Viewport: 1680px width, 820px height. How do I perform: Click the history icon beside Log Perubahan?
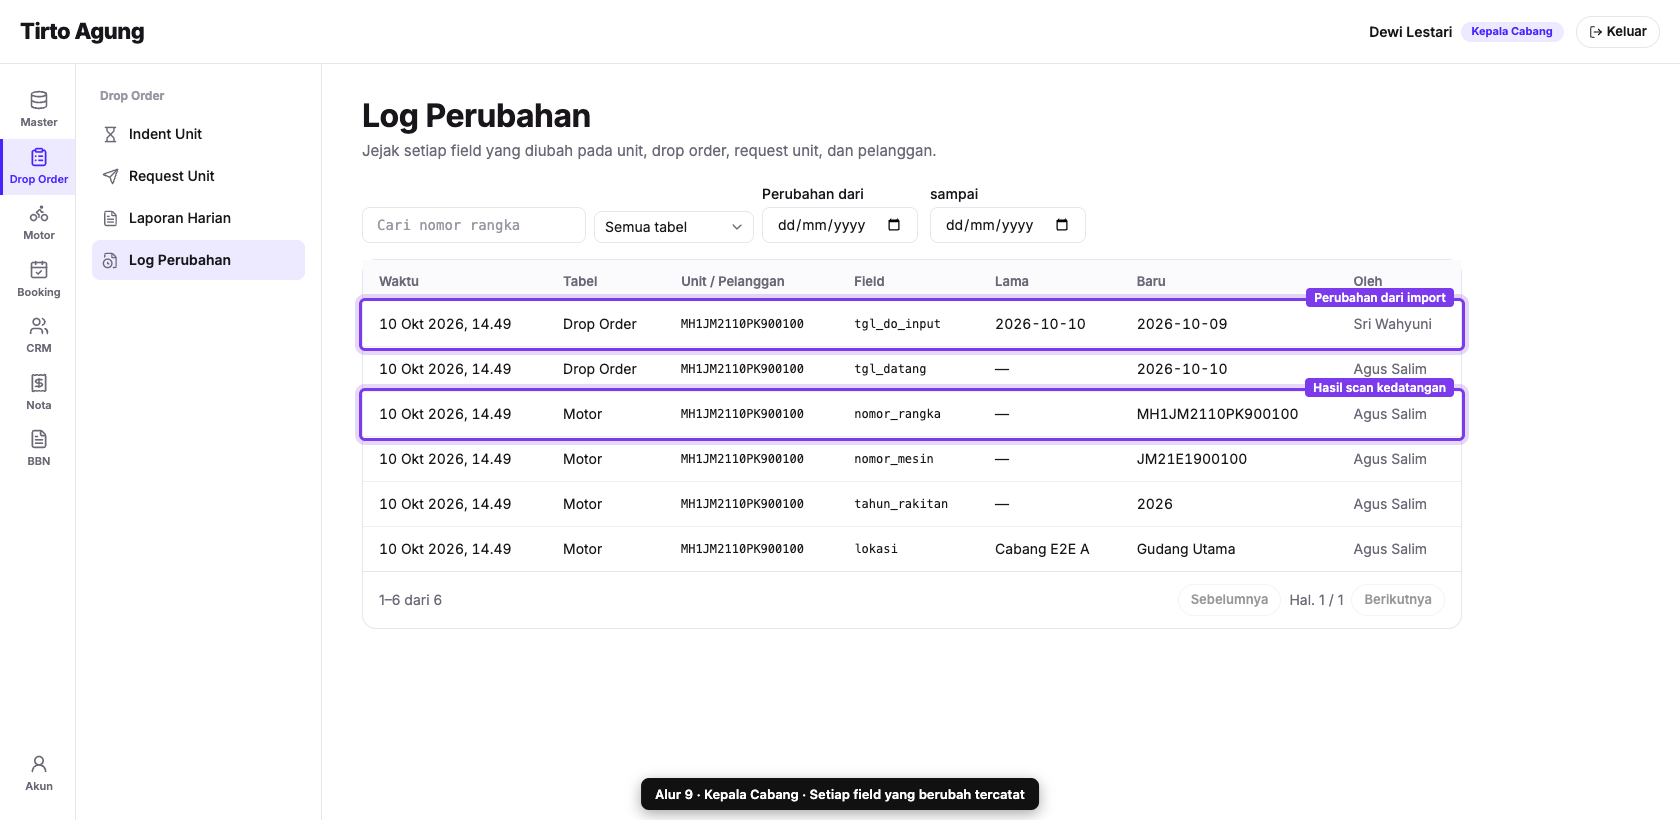(111, 260)
